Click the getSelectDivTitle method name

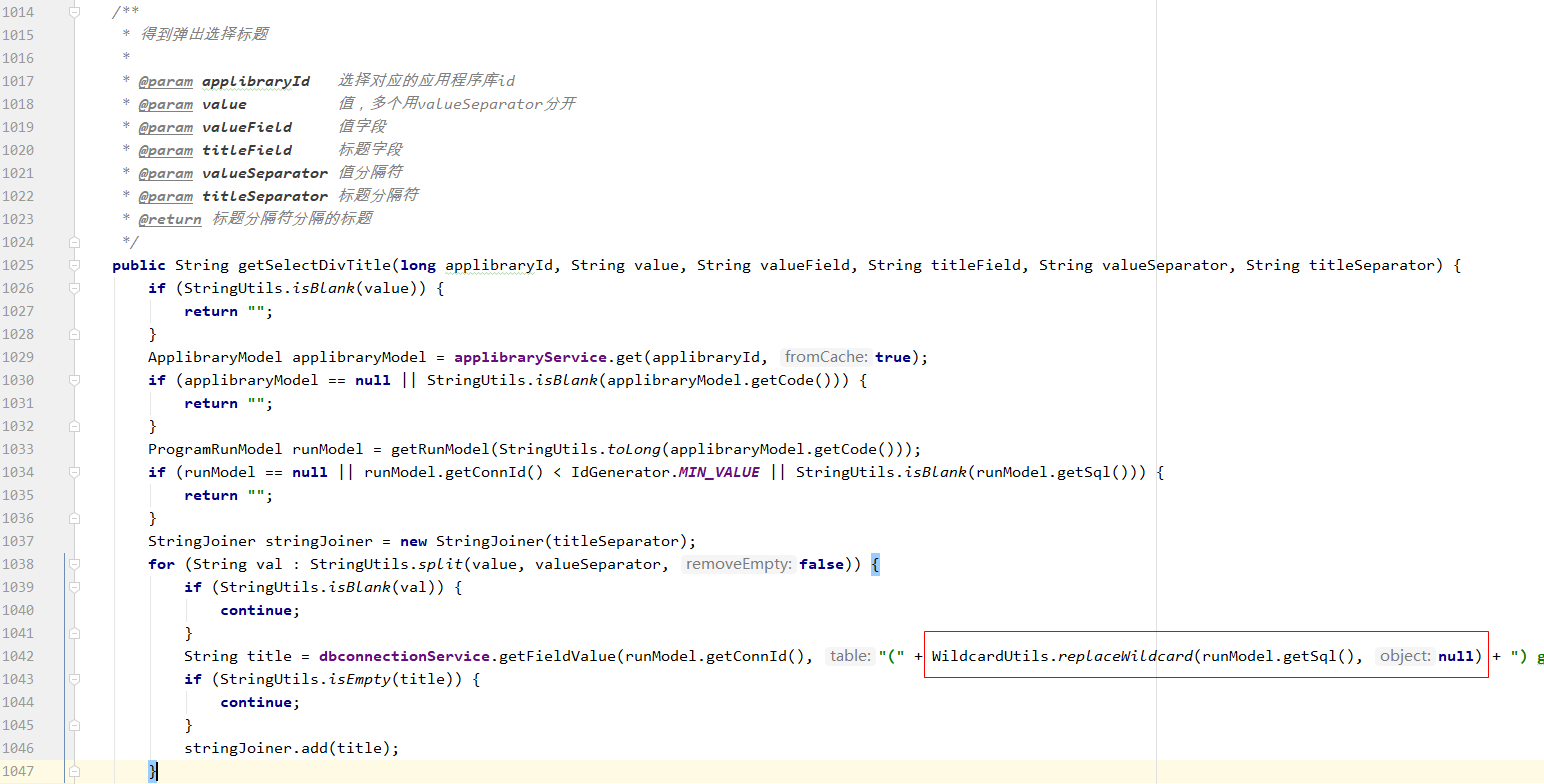(314, 265)
